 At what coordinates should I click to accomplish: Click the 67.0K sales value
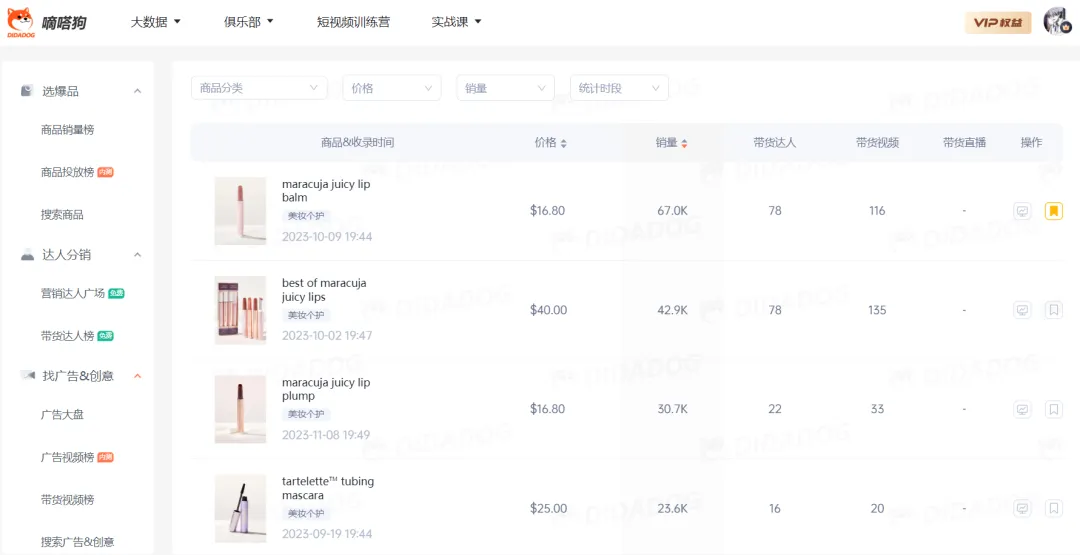point(672,211)
